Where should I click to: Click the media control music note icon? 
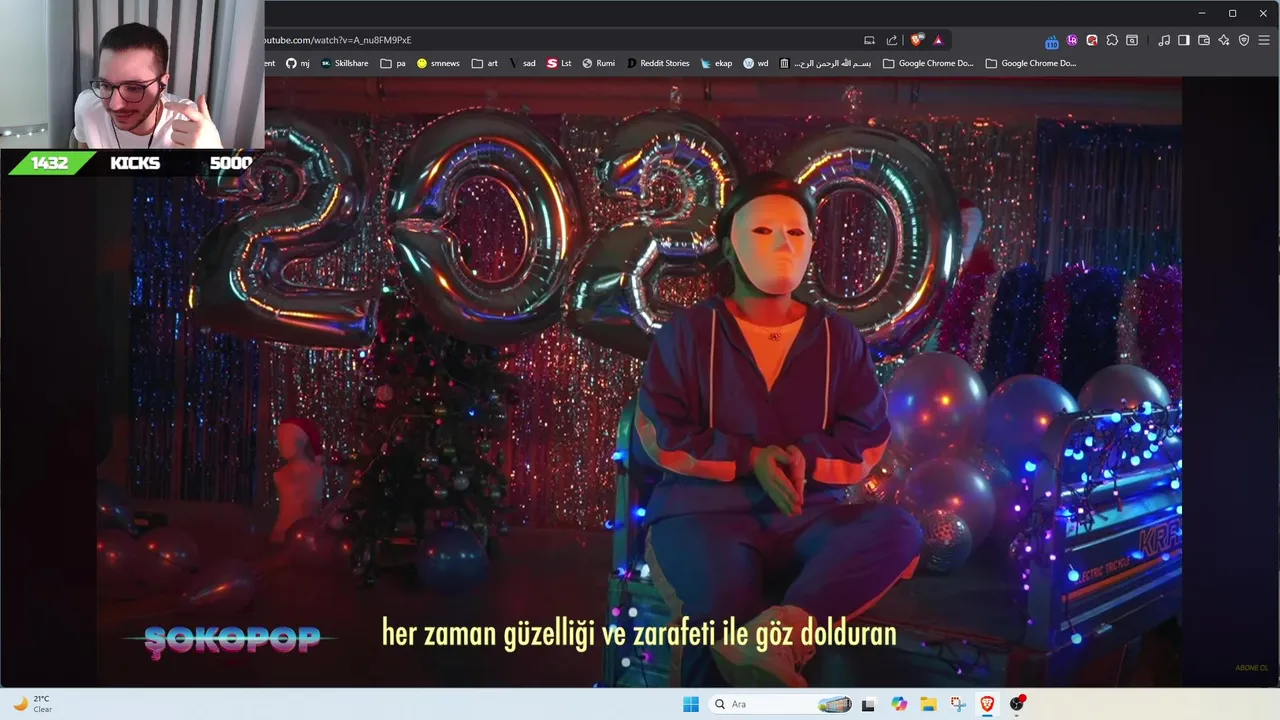point(1164,40)
